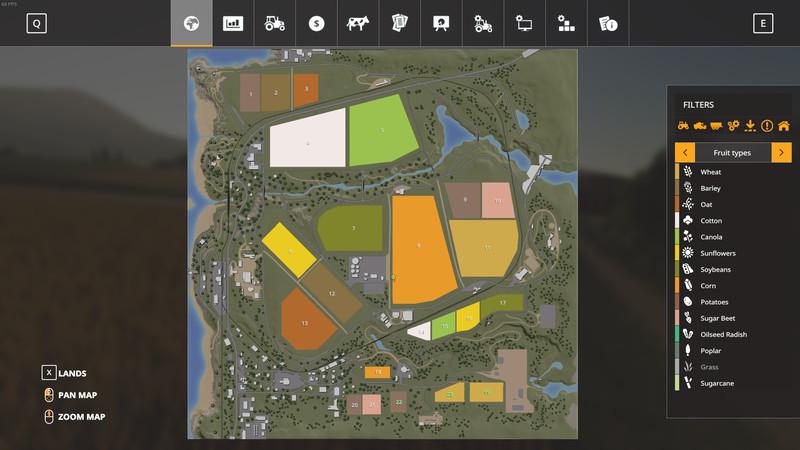Open the general game settings monitor tab
The image size is (800, 450).
pyautogui.click(x=524, y=23)
